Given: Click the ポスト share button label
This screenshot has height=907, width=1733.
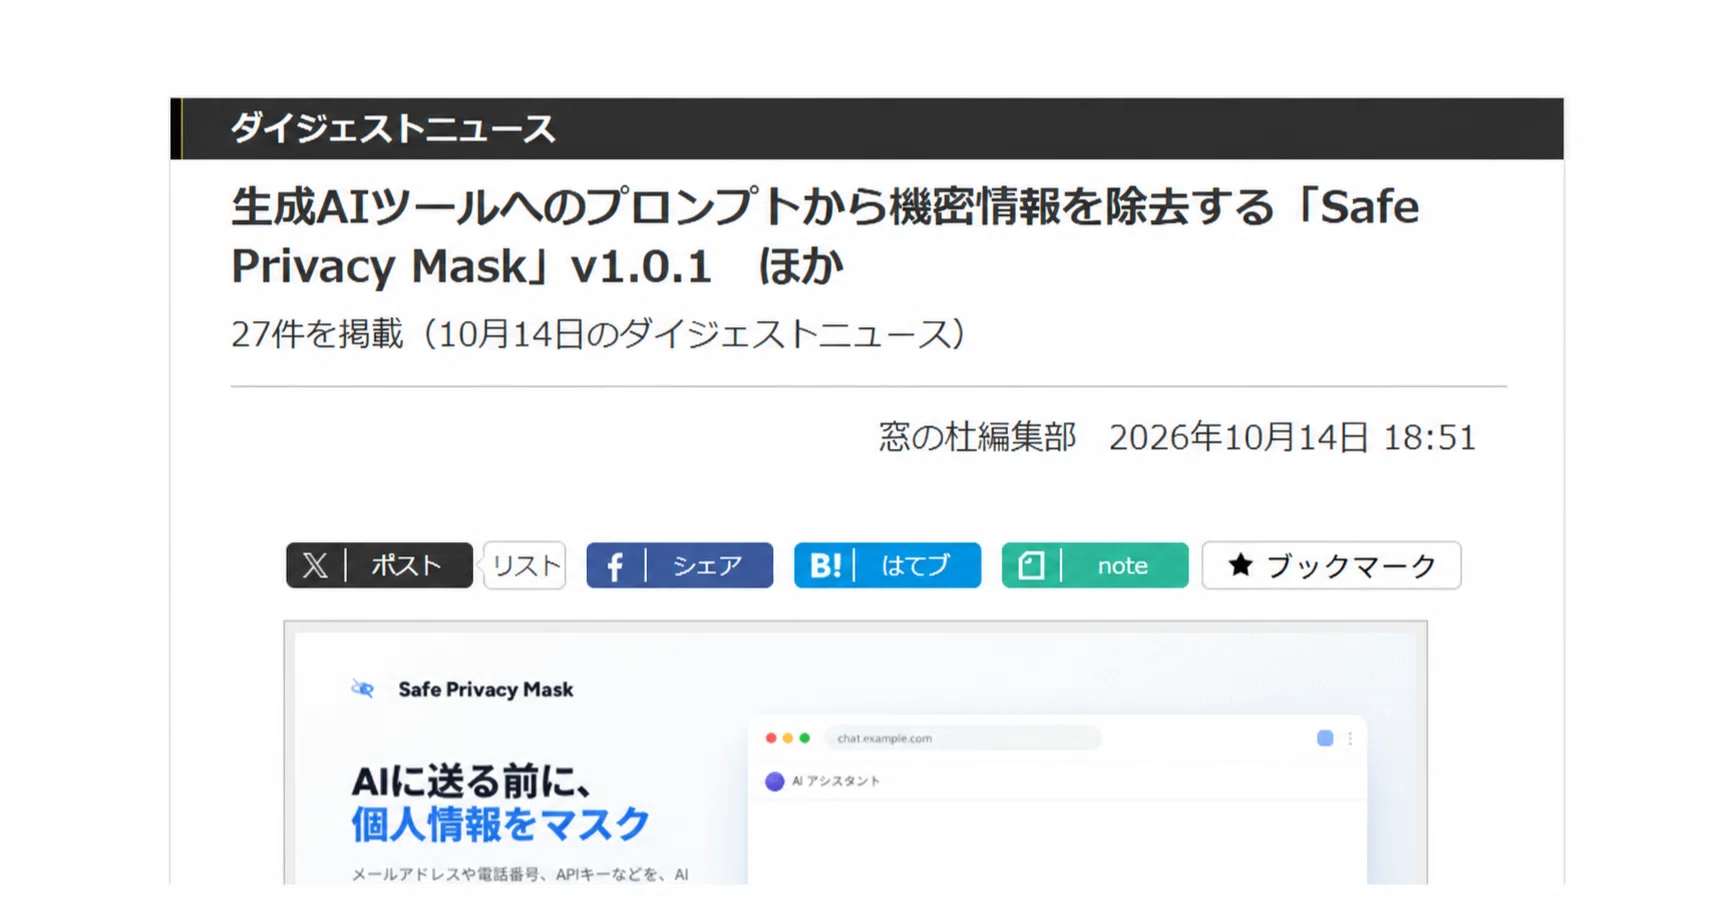Looking at the screenshot, I should point(406,566).
